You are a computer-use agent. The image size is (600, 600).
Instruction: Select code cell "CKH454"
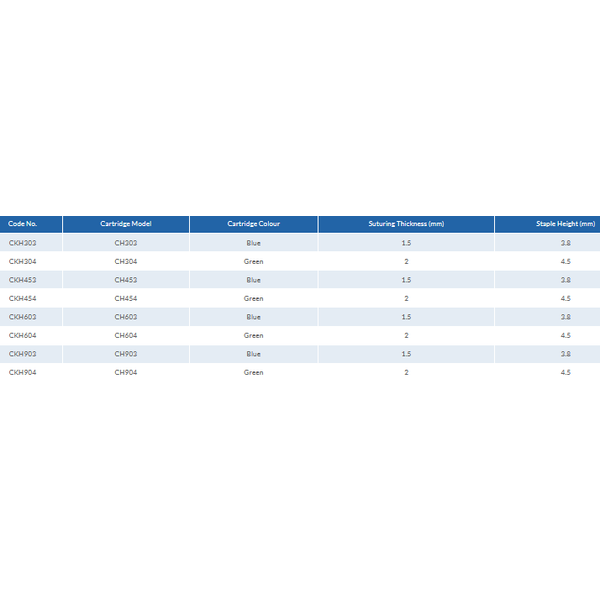coord(23,298)
